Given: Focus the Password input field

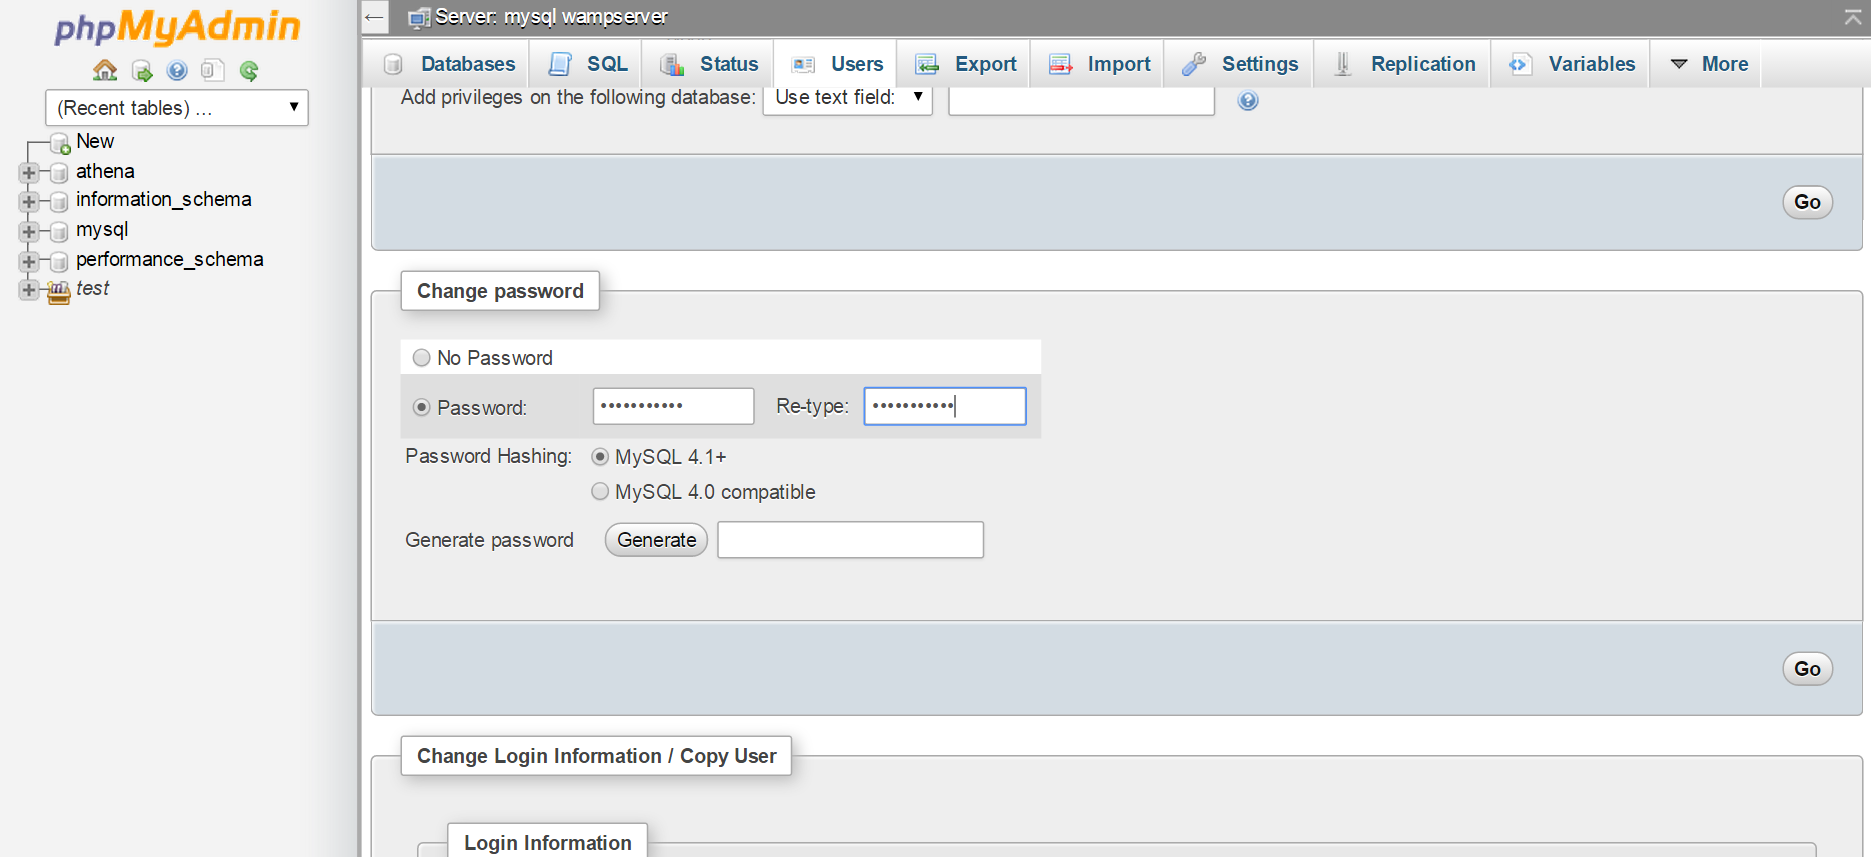Looking at the screenshot, I should click(673, 406).
